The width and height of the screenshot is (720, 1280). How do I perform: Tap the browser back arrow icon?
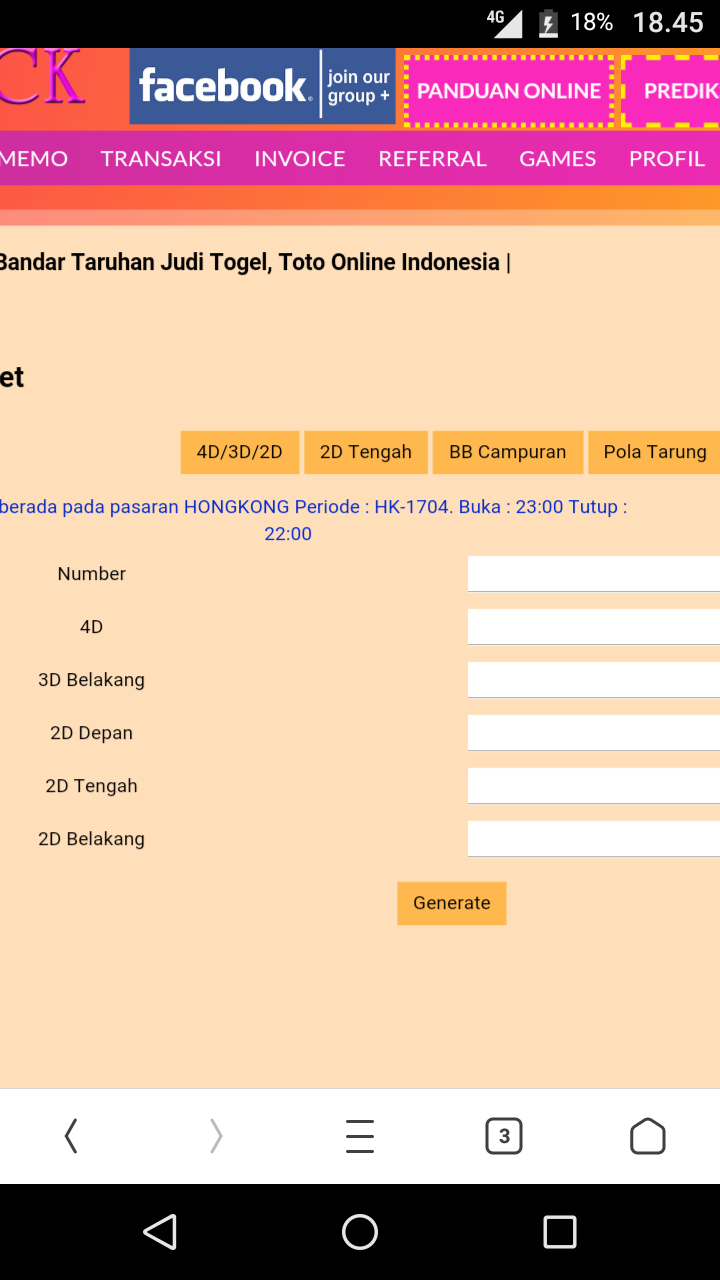pyautogui.click(x=71, y=1136)
